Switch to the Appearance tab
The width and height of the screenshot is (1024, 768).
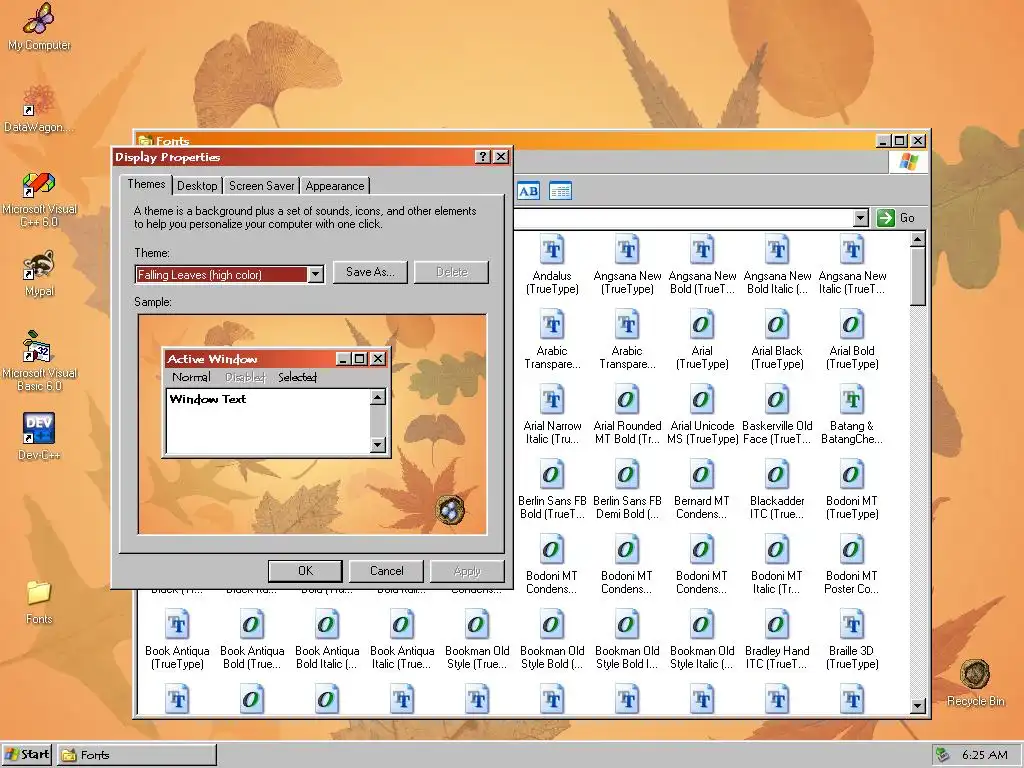tap(335, 186)
